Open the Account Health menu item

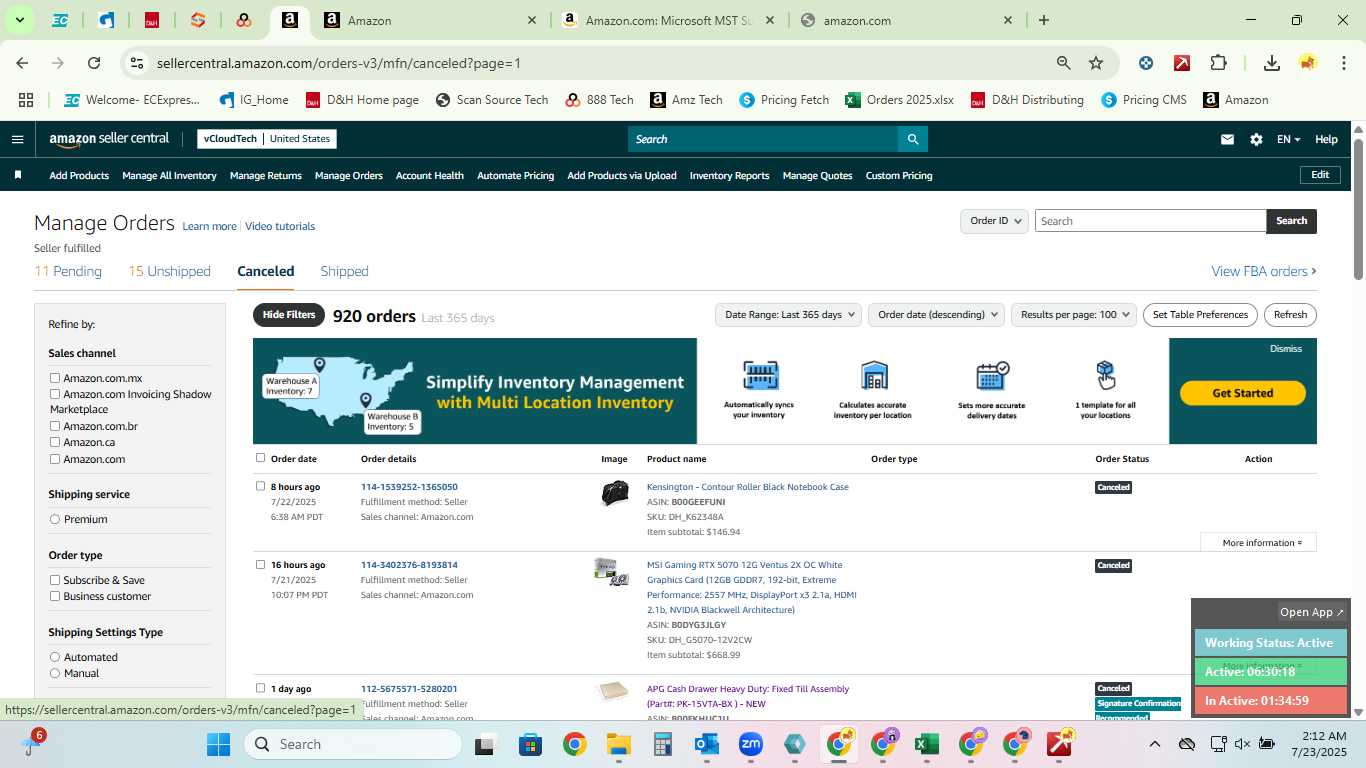[x=430, y=175]
